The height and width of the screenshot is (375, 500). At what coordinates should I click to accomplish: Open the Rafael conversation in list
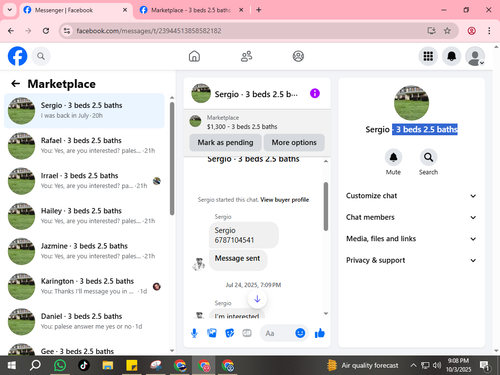tap(84, 146)
